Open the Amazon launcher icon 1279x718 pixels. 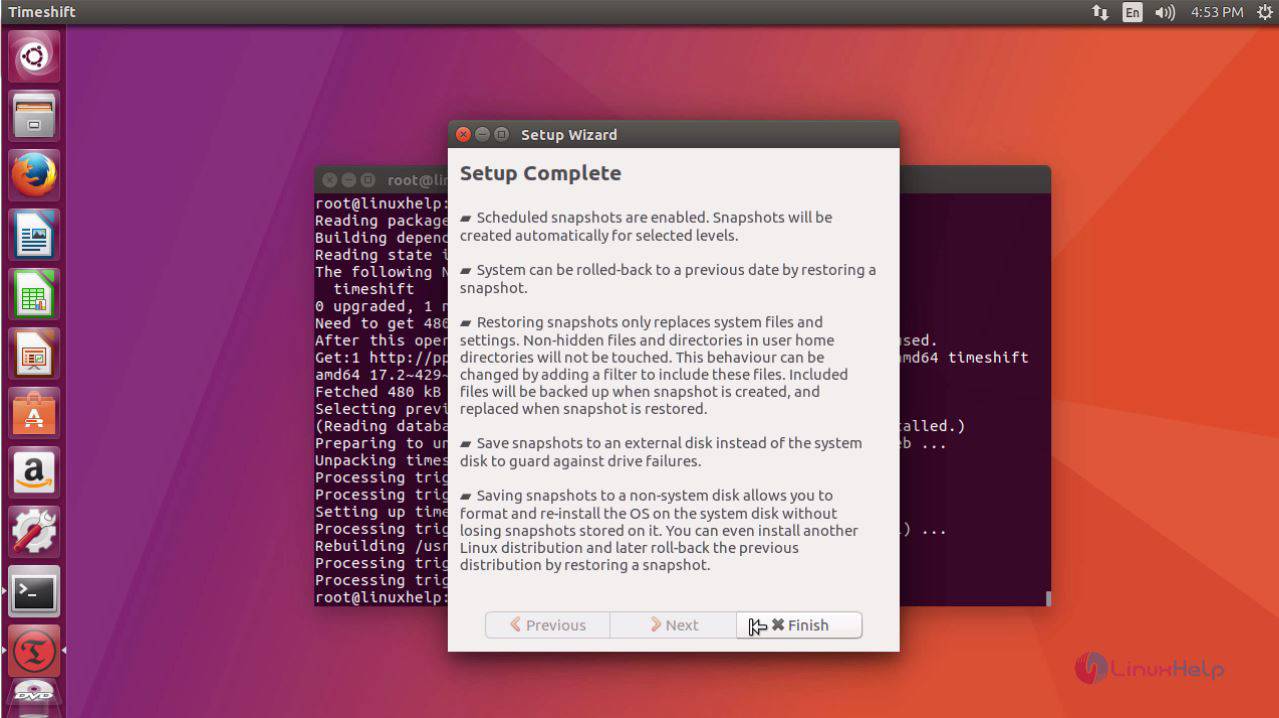34,473
